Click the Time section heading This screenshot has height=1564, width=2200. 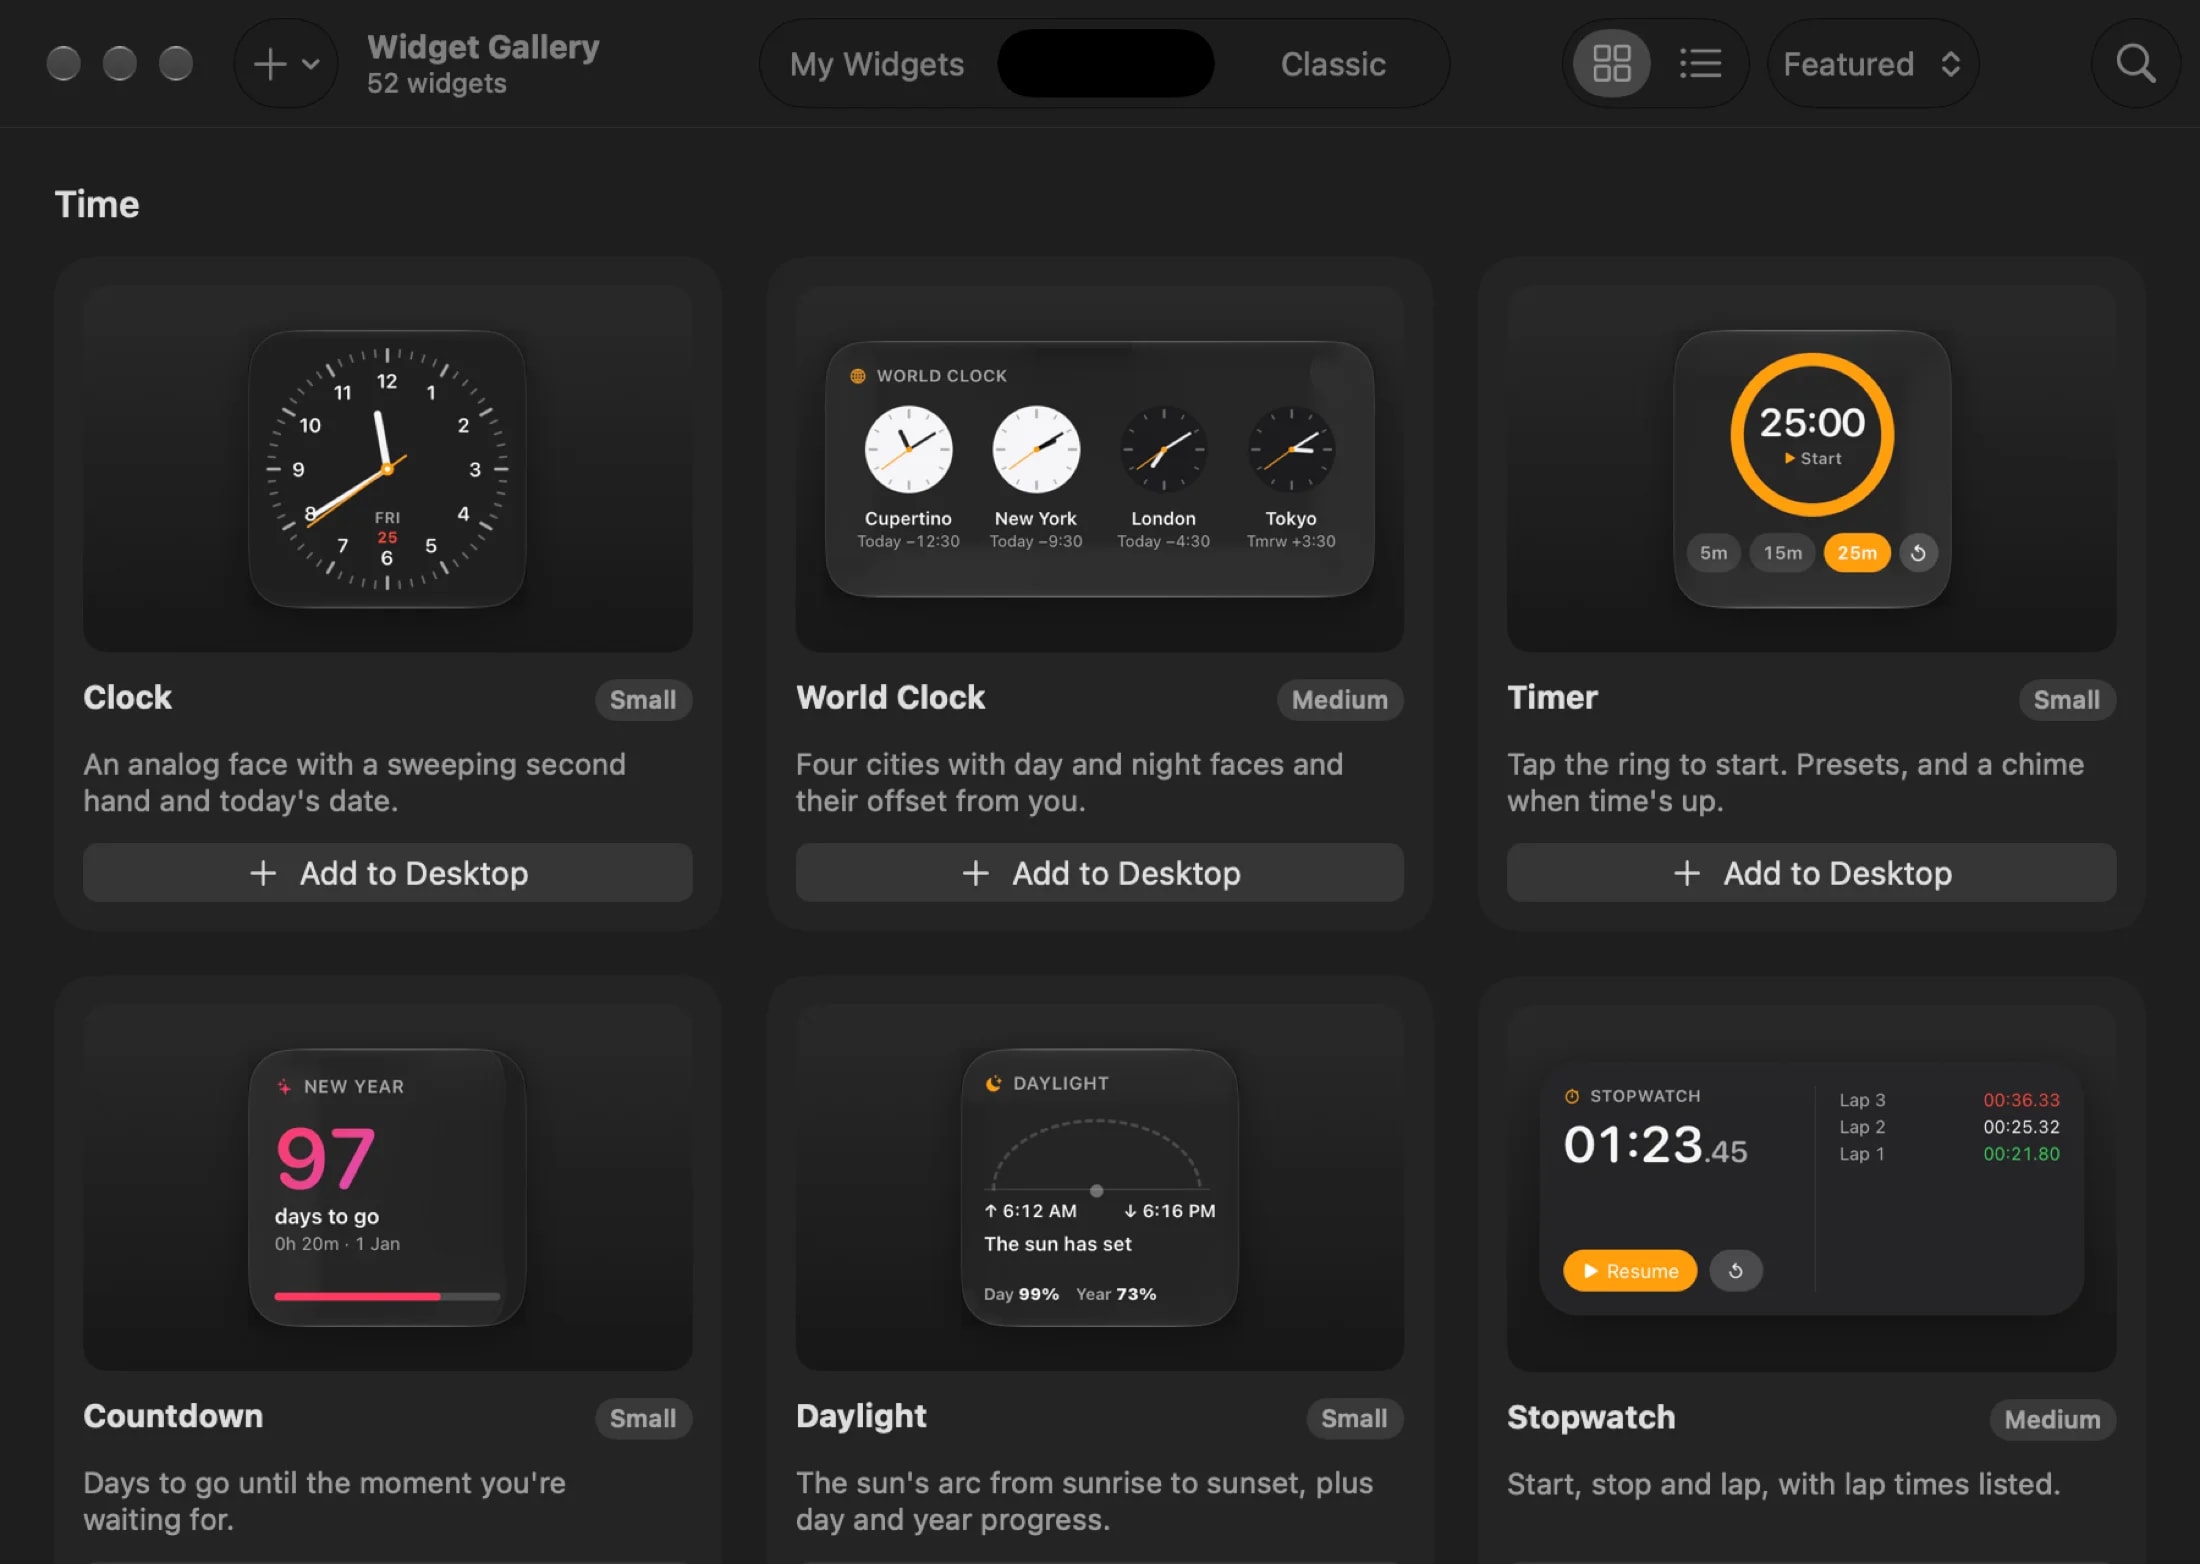pyautogui.click(x=97, y=204)
